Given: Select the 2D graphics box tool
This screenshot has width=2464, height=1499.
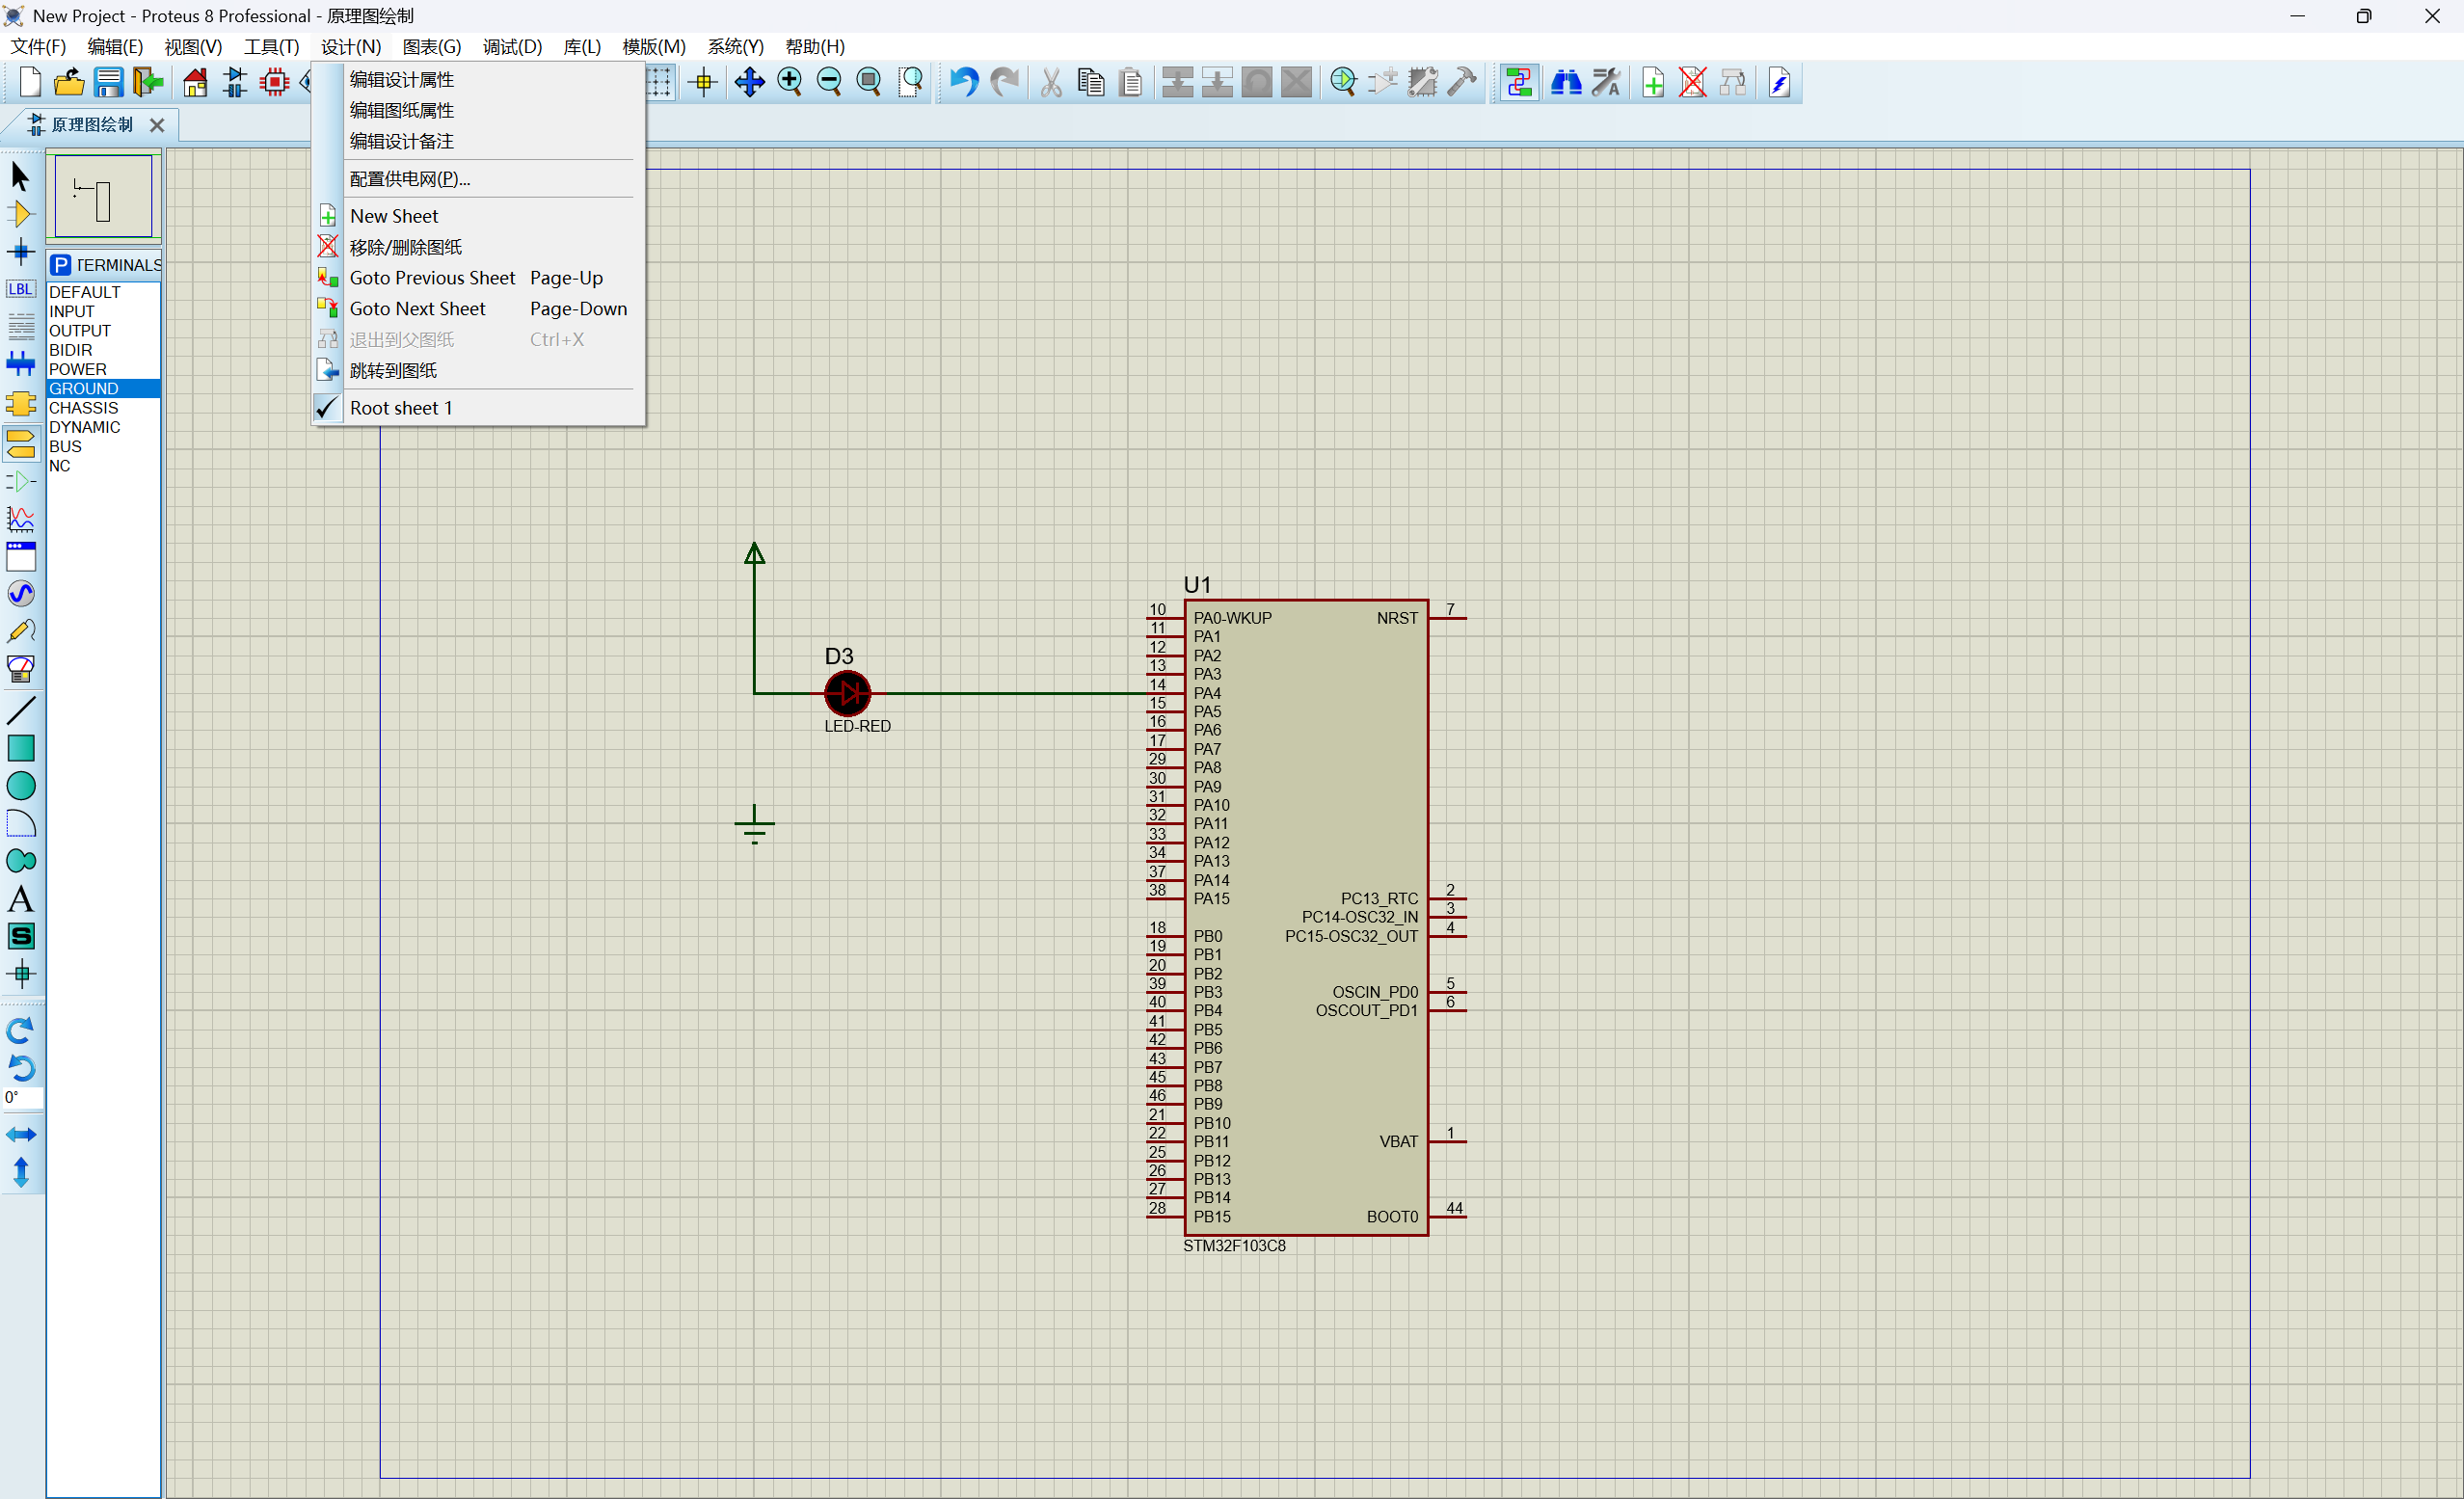Looking at the screenshot, I should click(20, 748).
